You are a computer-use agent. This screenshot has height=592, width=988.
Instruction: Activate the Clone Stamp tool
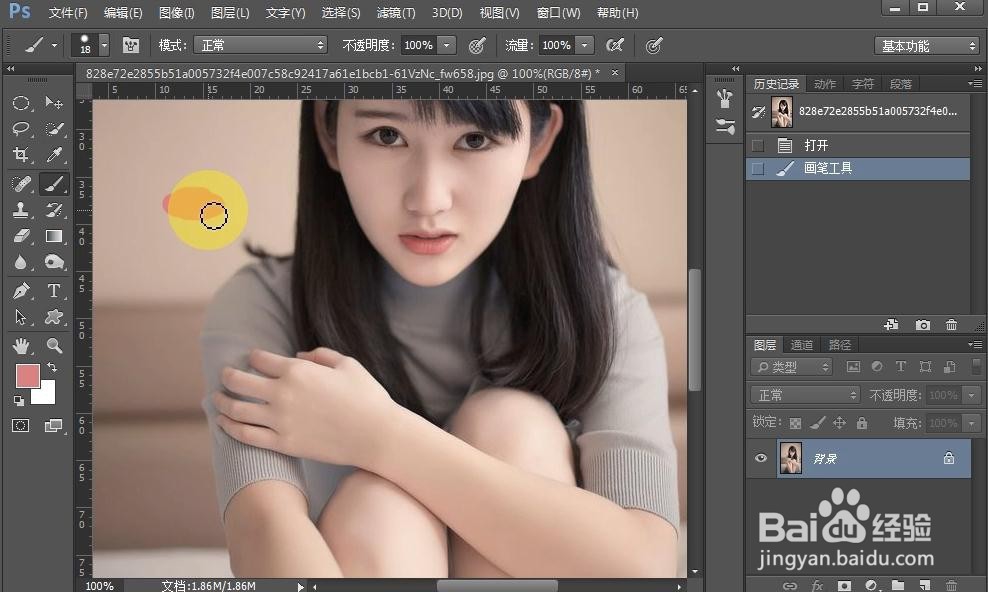click(x=21, y=209)
